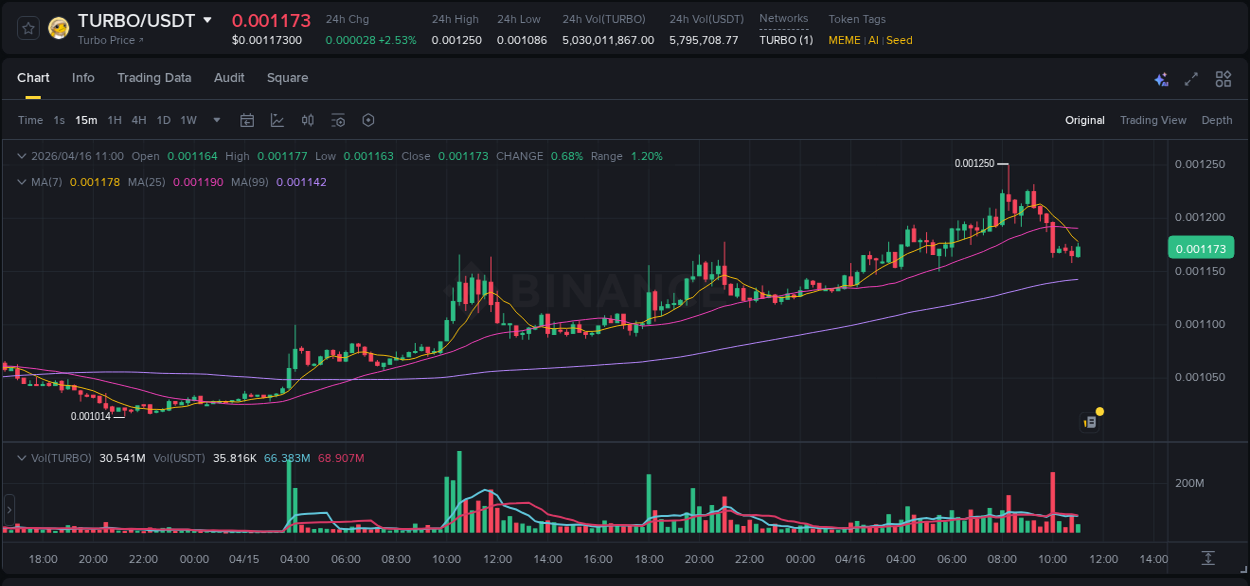Viewport: 1250px width, 586px height.
Task: Open the date range calendar picker
Action: pos(247,120)
